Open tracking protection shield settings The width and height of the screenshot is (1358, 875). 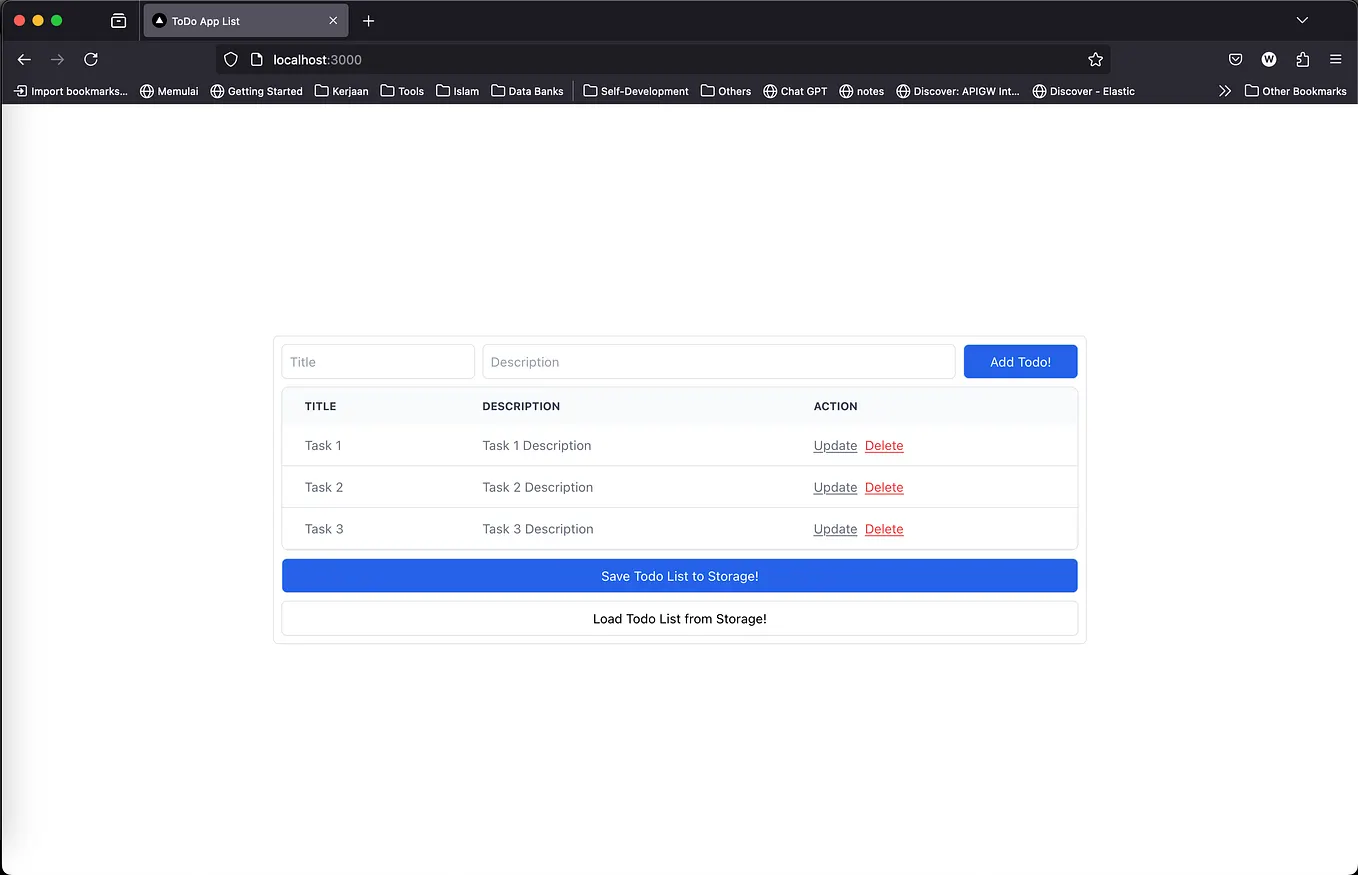point(230,59)
